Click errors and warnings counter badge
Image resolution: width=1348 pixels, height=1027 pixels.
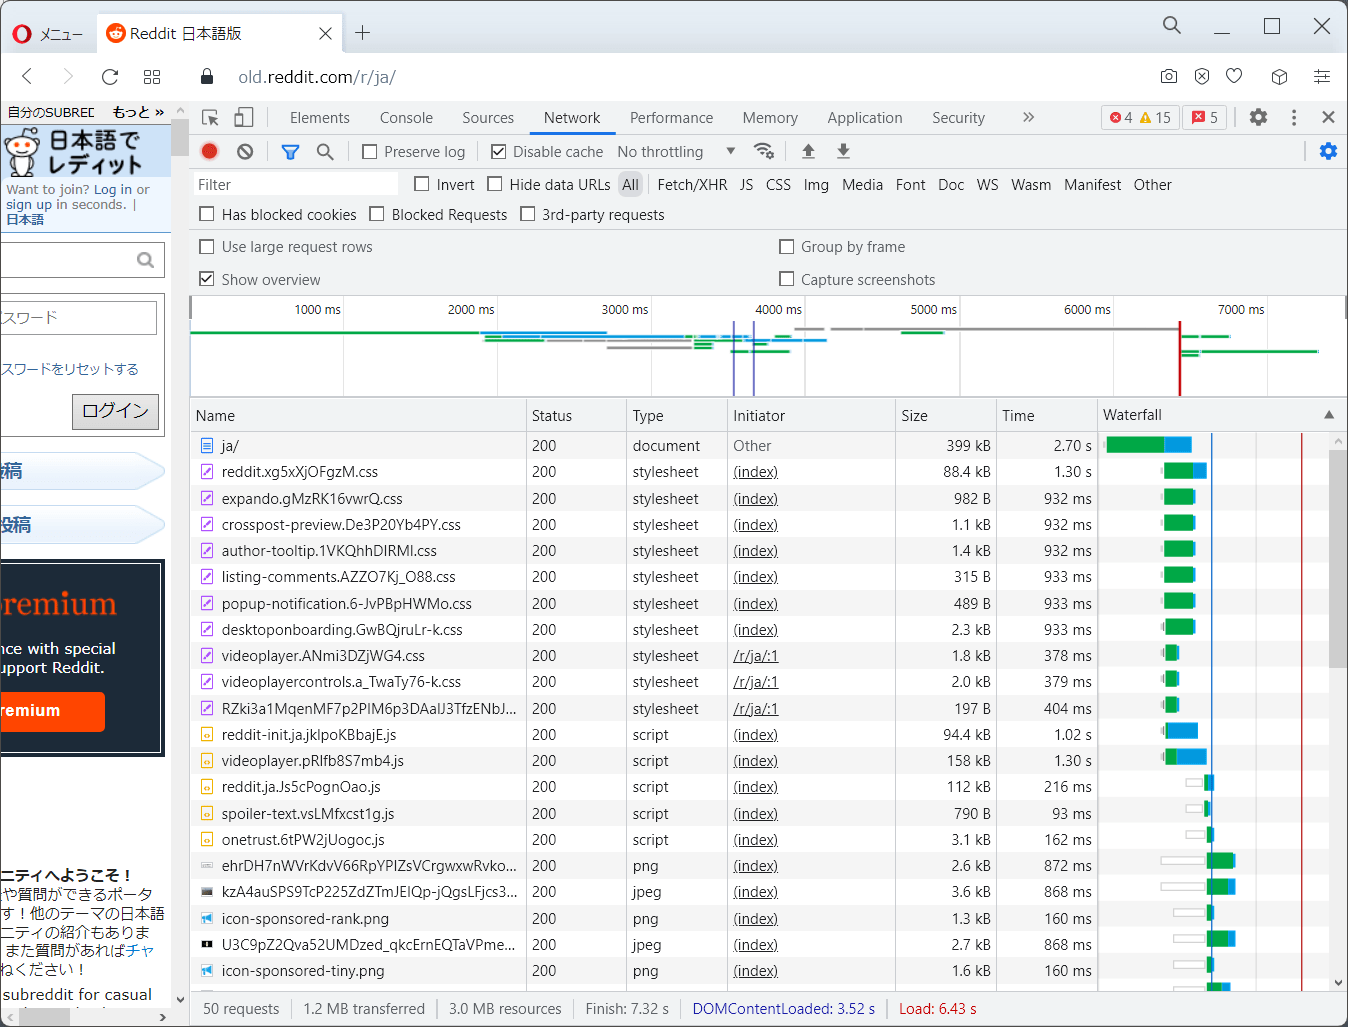(1140, 117)
